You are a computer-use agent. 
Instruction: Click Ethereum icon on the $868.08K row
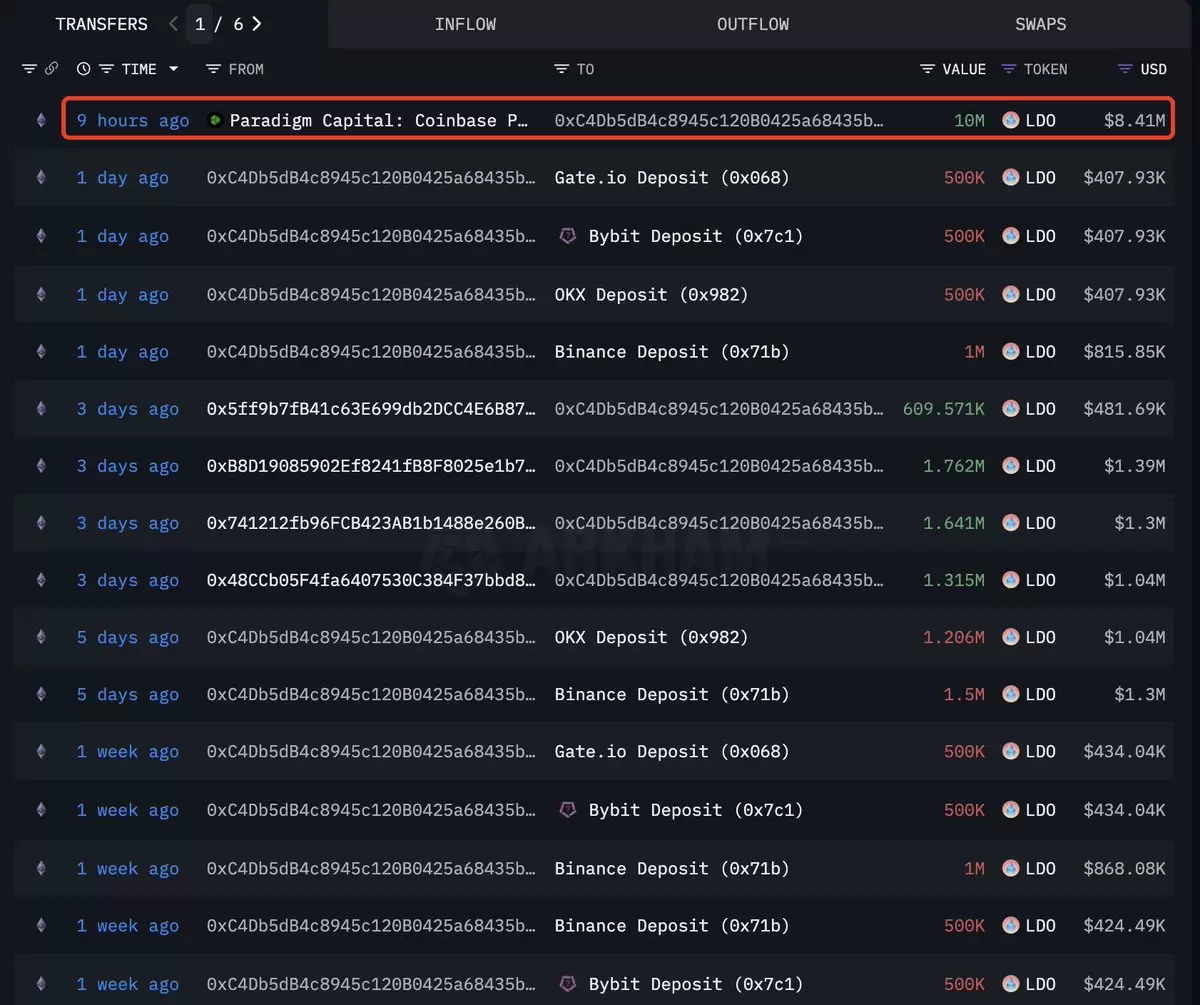click(41, 869)
